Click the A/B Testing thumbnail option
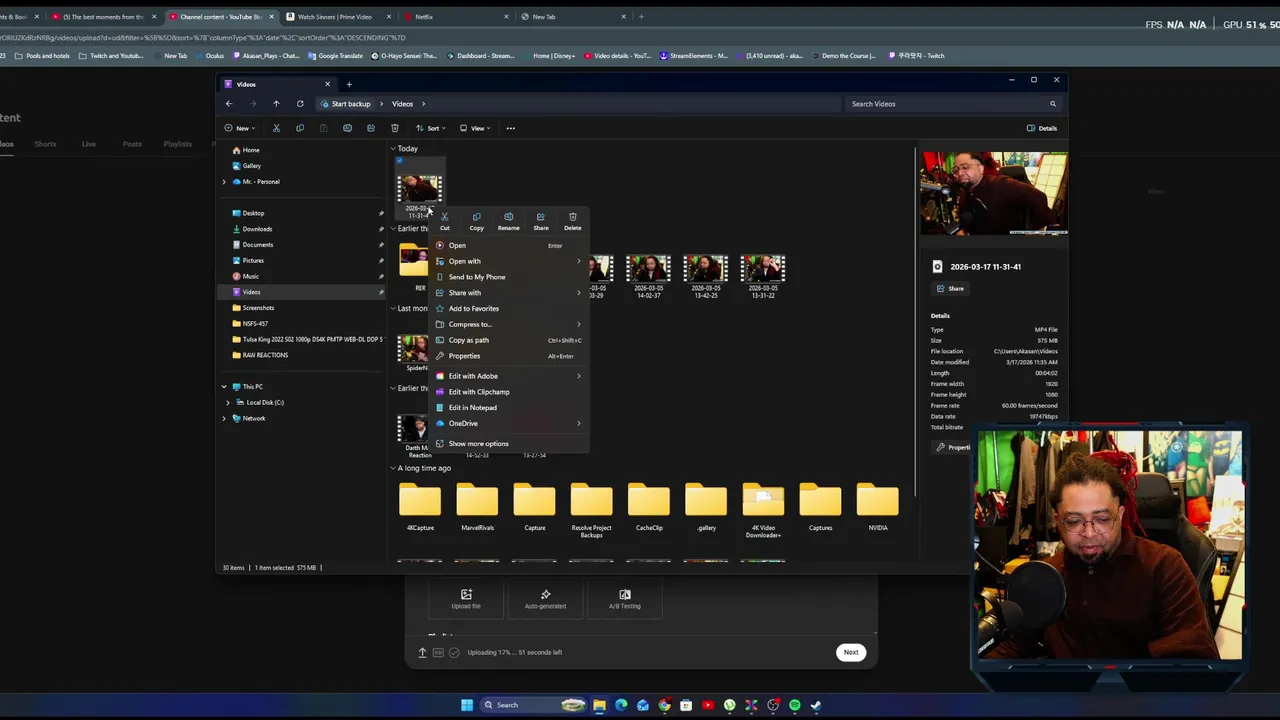 tap(625, 598)
